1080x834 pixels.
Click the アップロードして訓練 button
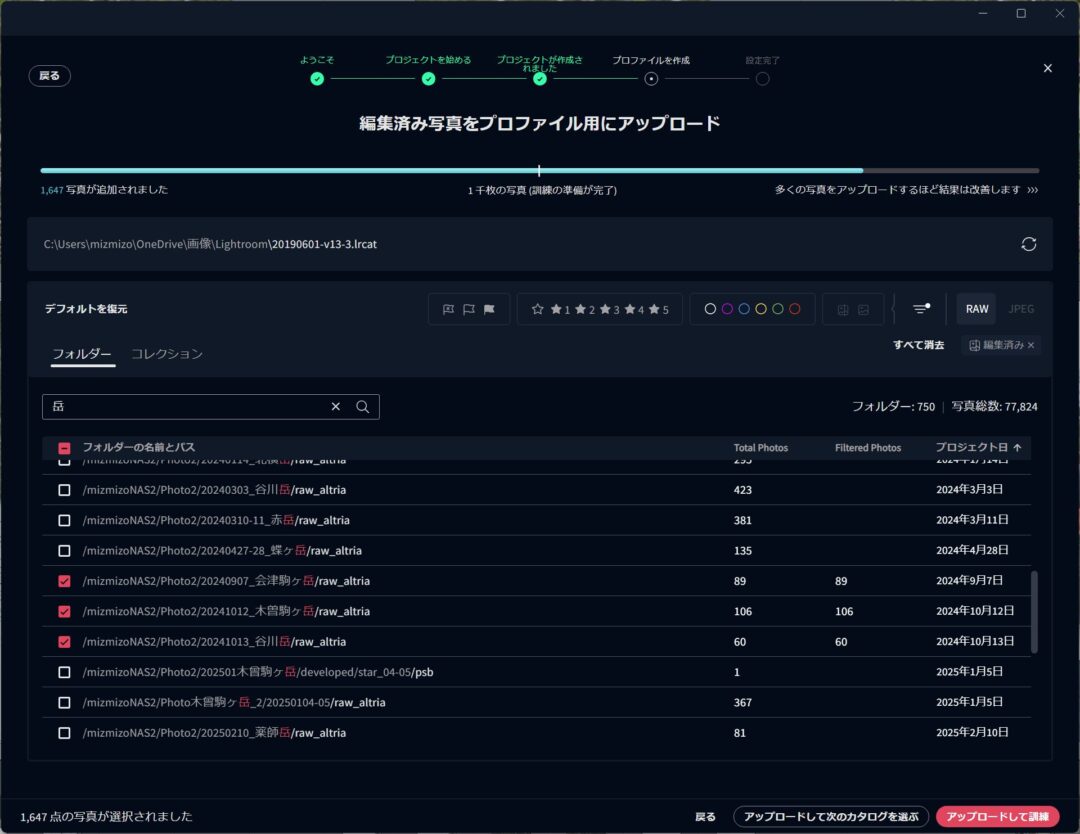tap(997, 817)
